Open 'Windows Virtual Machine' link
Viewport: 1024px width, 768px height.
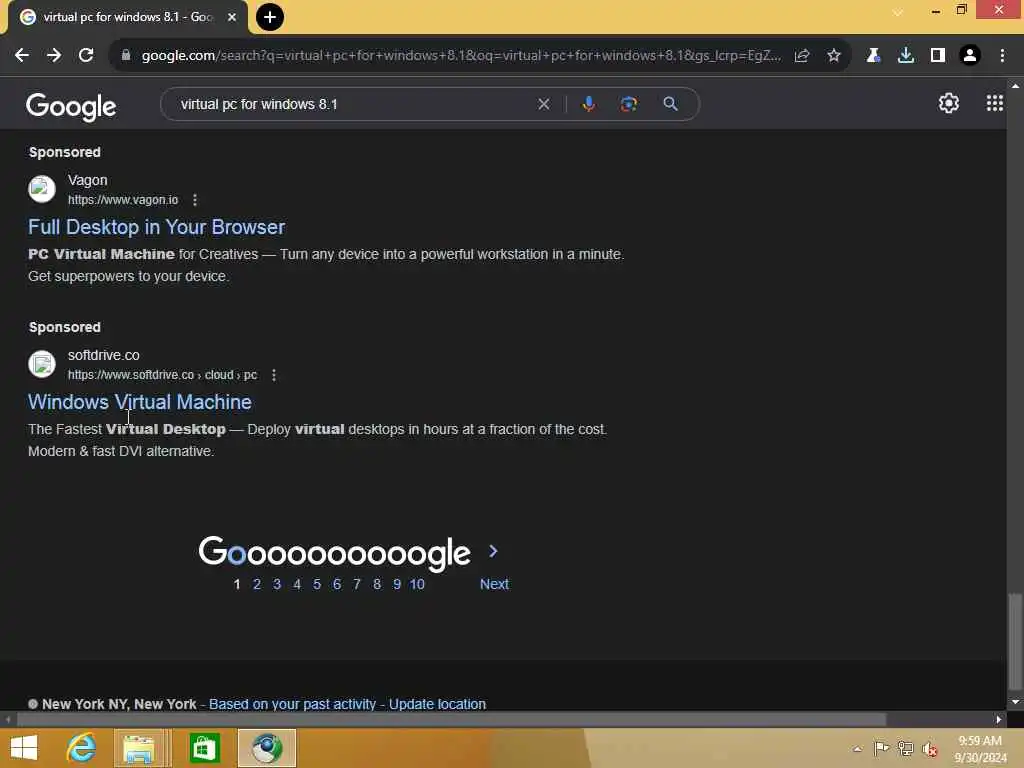[x=140, y=402]
